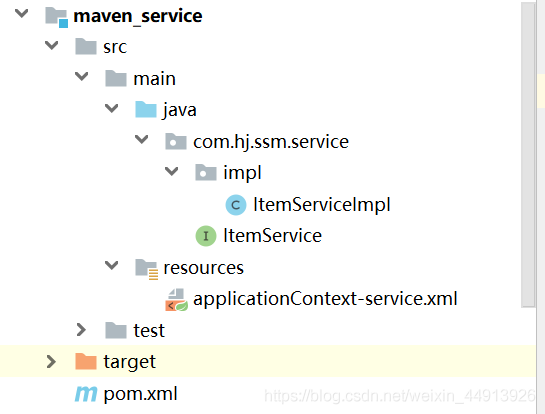Click the Maven pom.xml file icon
This screenshot has height=414, width=545.
click(x=86, y=394)
